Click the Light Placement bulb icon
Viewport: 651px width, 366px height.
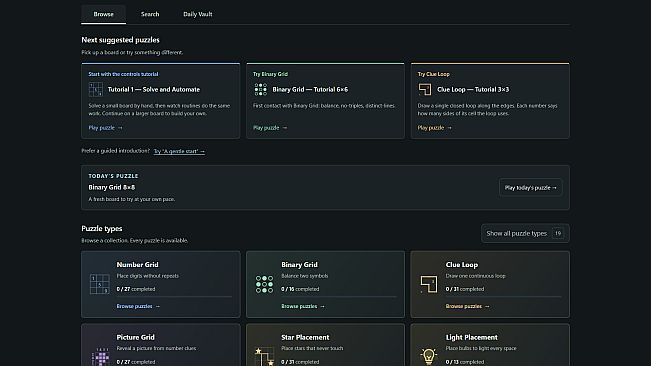429,356
